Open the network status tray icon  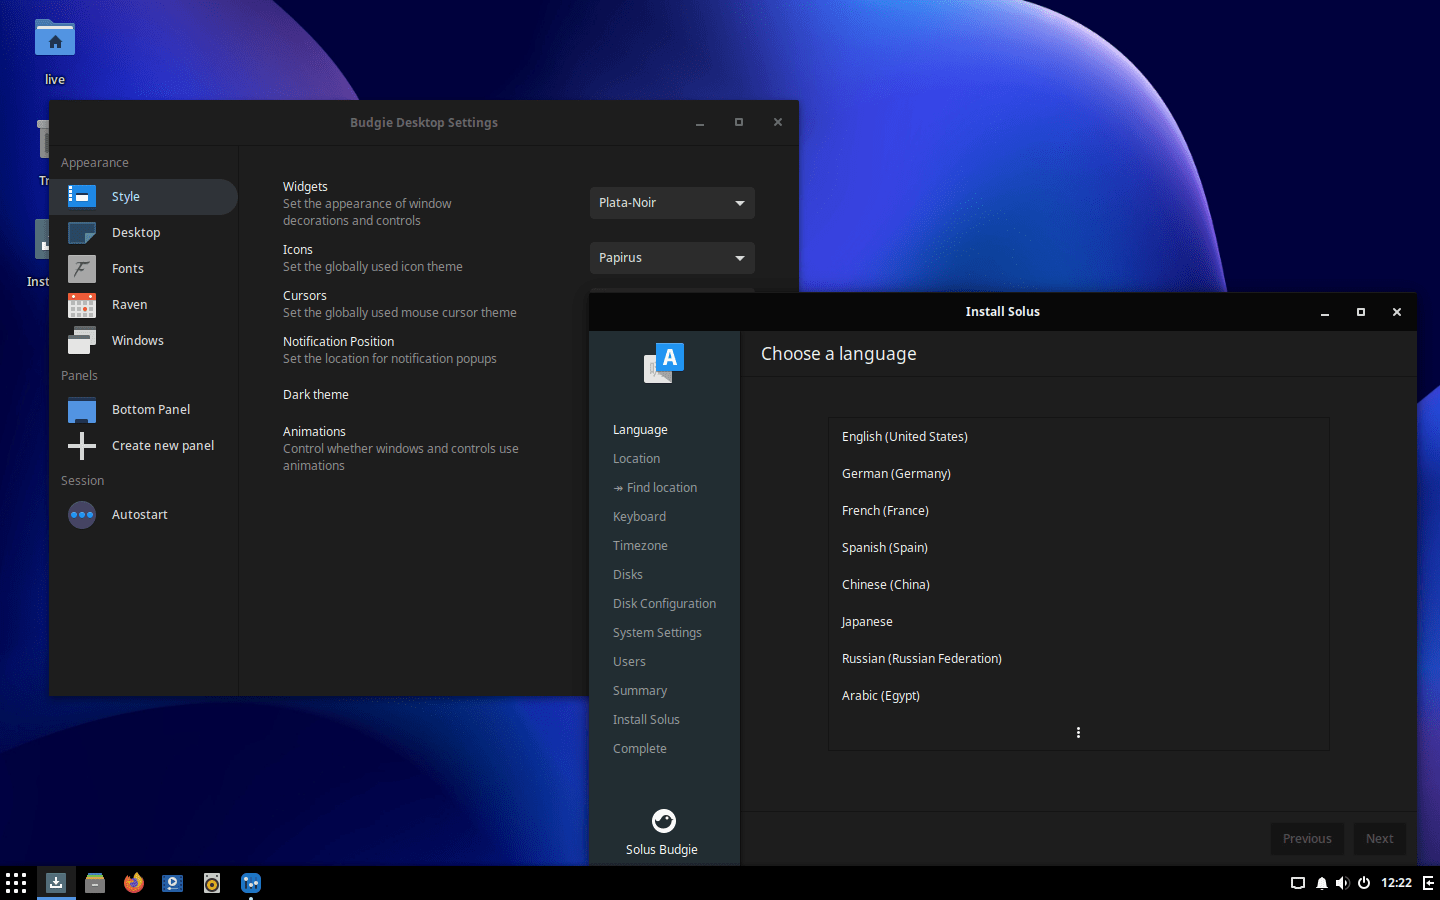pyautogui.click(x=1298, y=883)
